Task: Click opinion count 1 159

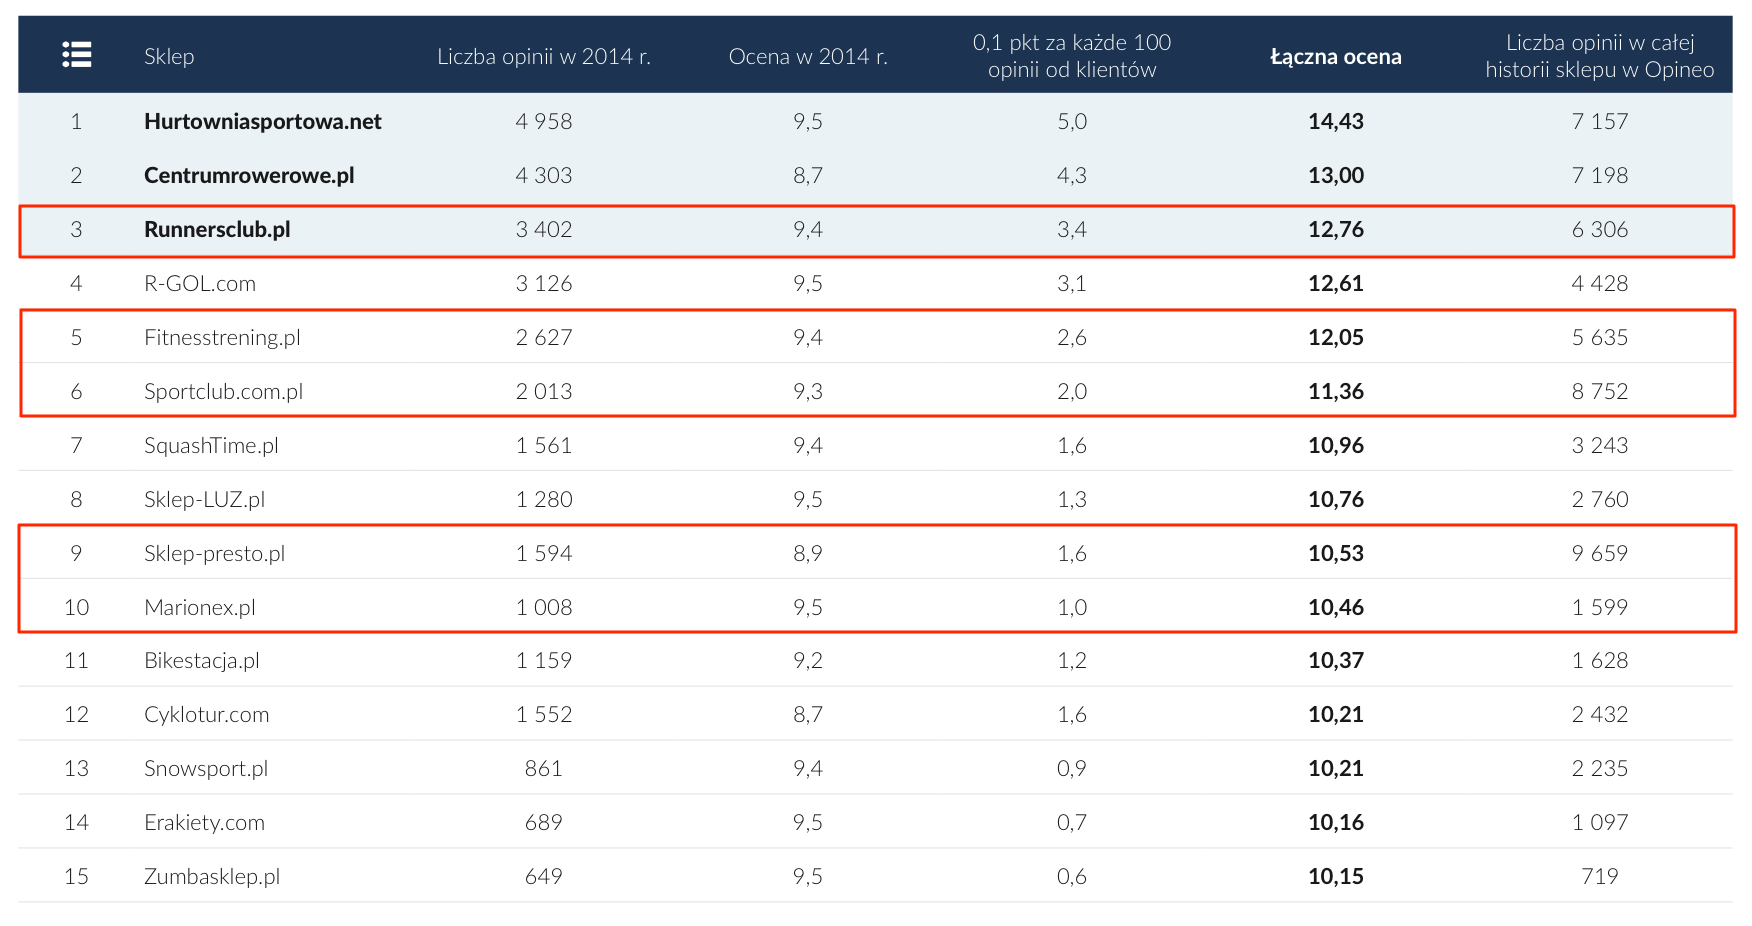Action: click(x=544, y=660)
